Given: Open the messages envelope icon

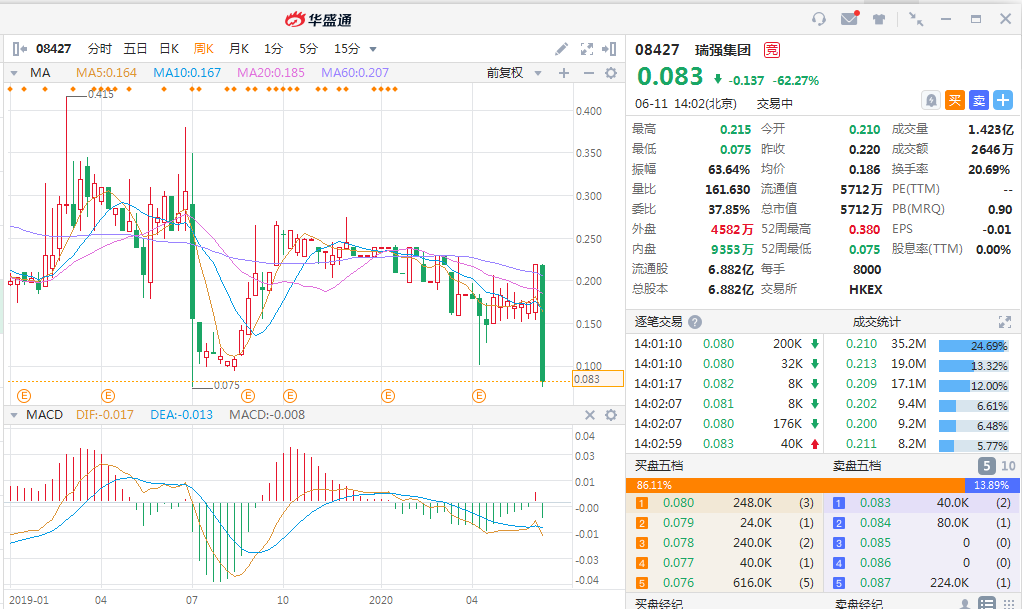Looking at the screenshot, I should tap(849, 19).
